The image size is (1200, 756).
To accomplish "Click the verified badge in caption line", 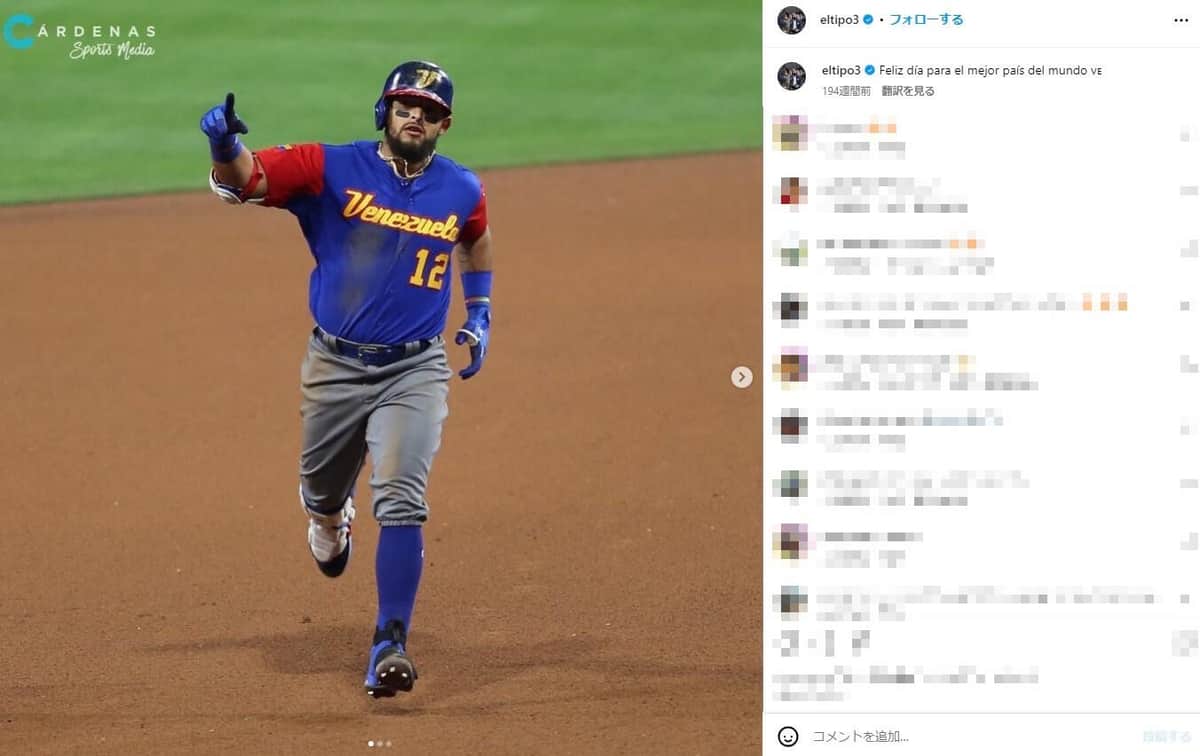I will coord(870,71).
